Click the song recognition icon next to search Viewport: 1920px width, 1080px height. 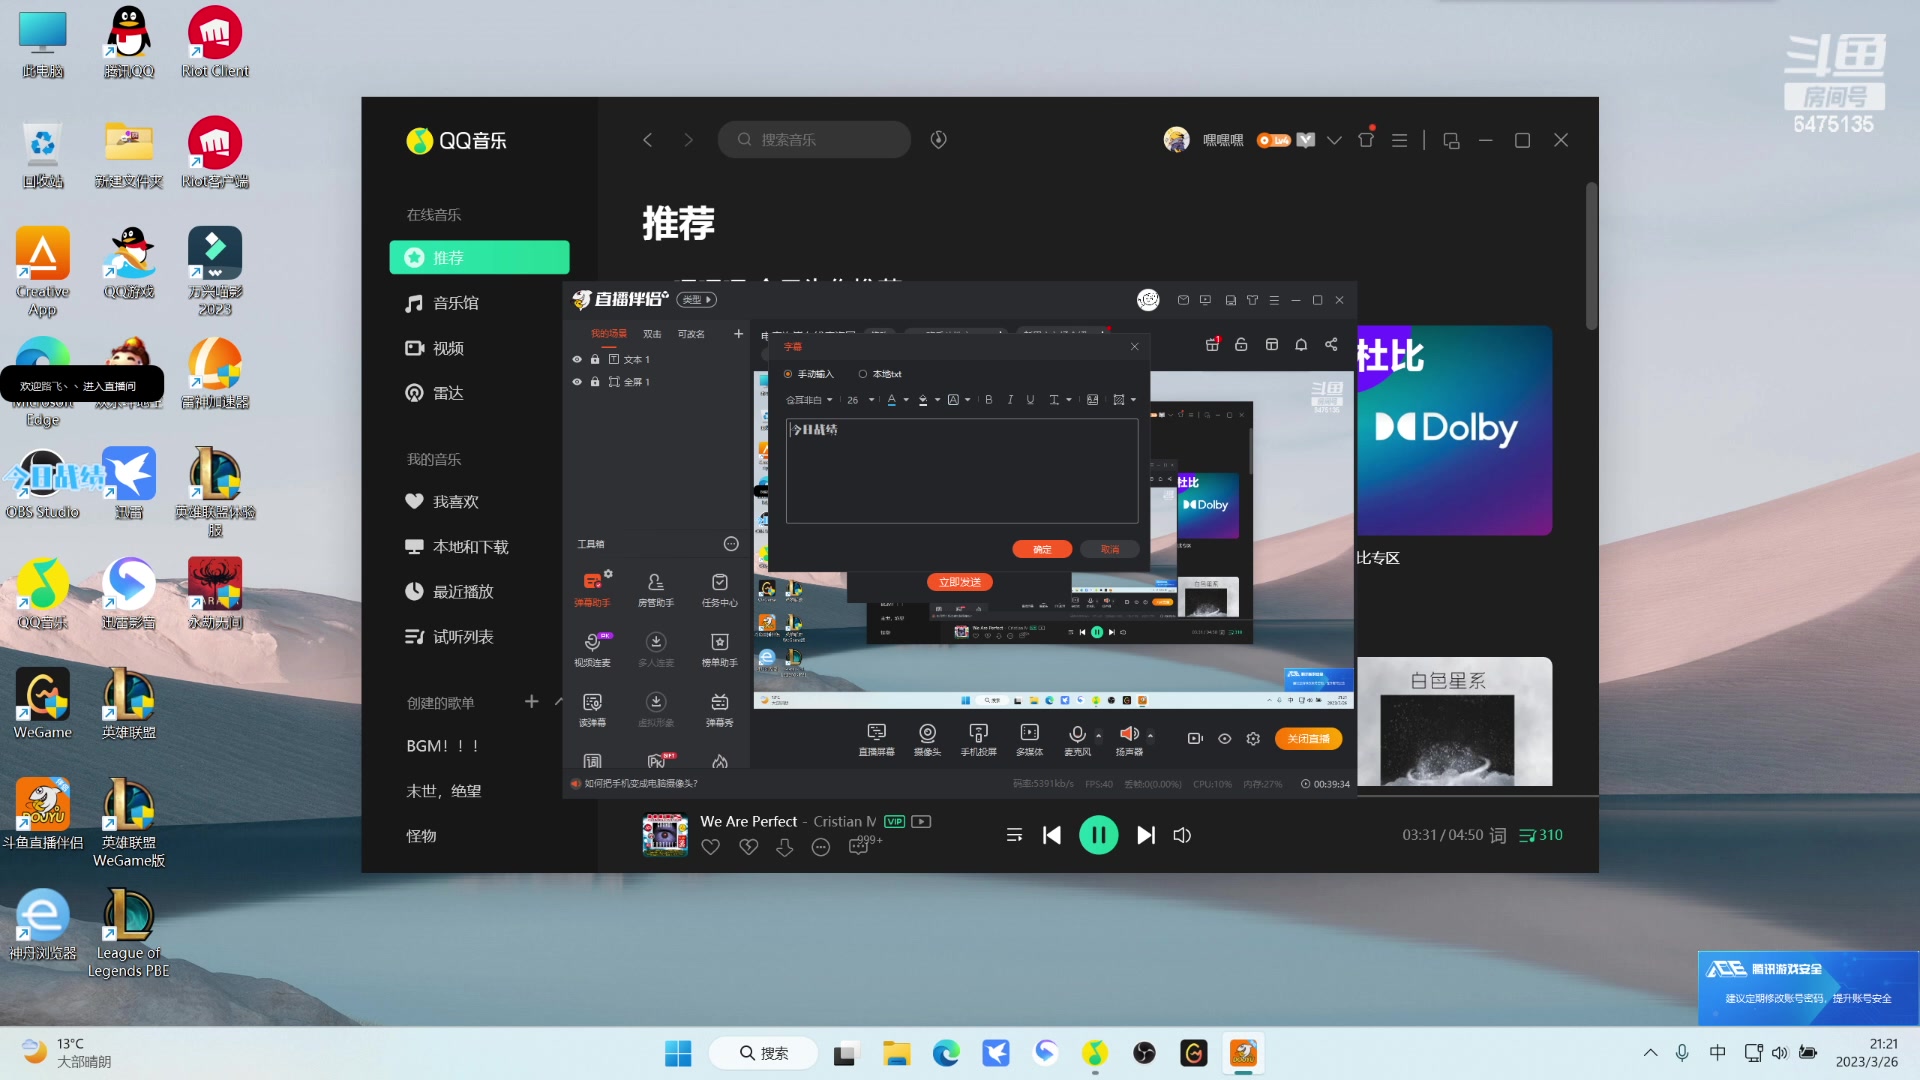tap(938, 140)
